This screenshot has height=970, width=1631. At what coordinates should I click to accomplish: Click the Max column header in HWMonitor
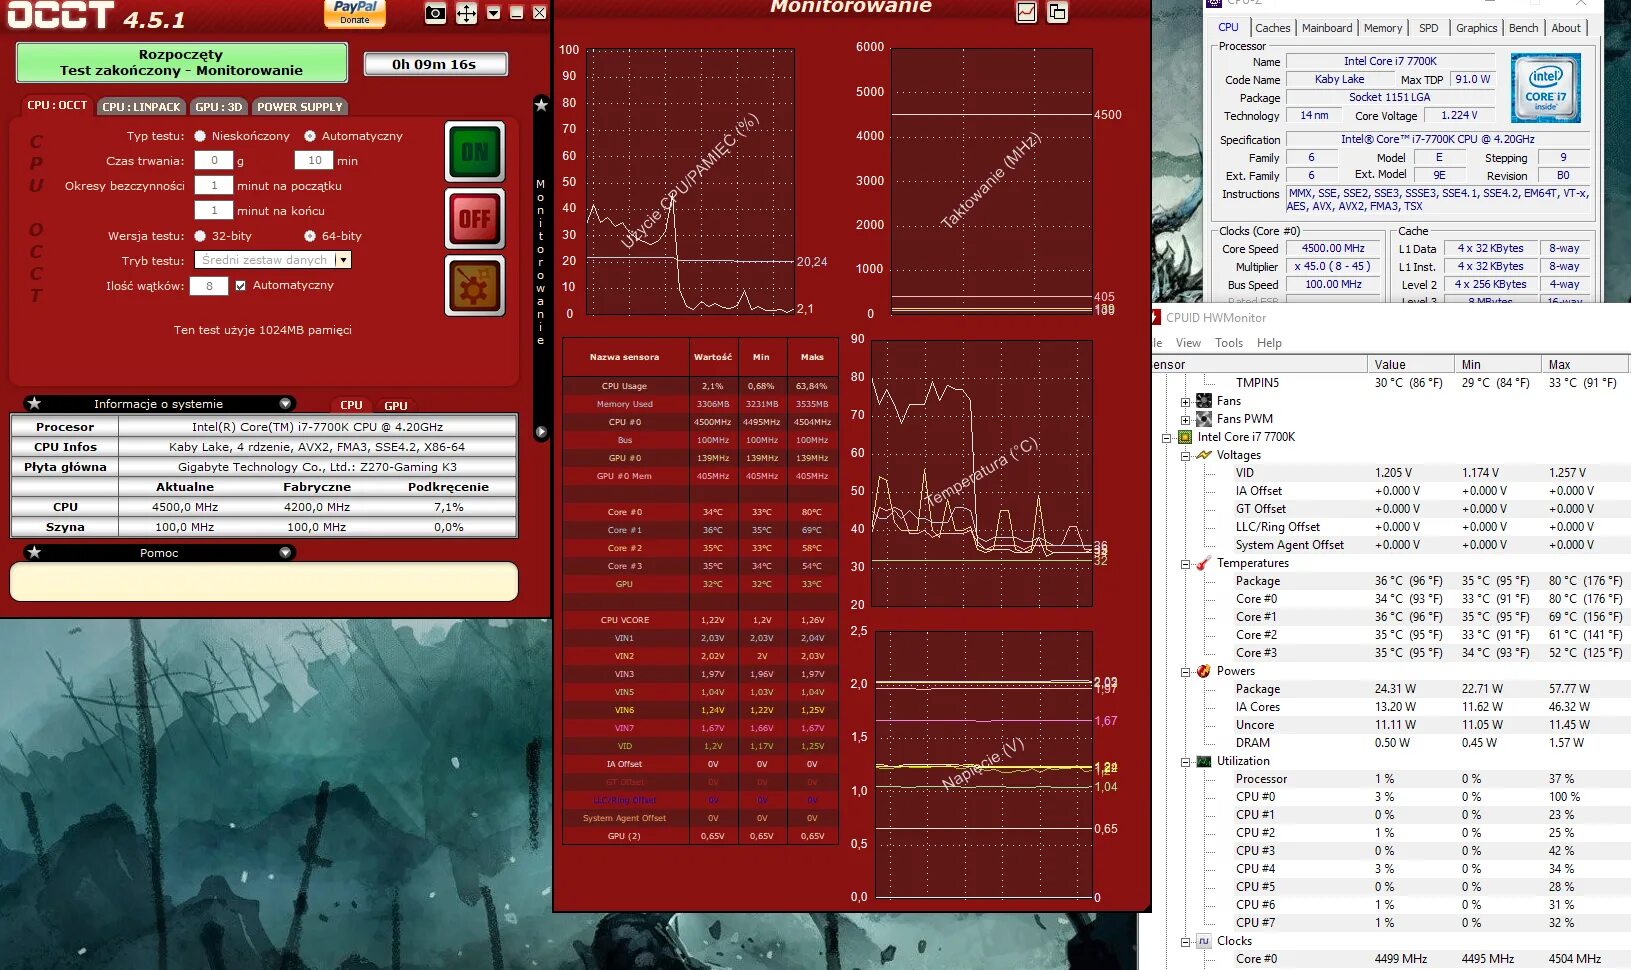pos(1585,365)
